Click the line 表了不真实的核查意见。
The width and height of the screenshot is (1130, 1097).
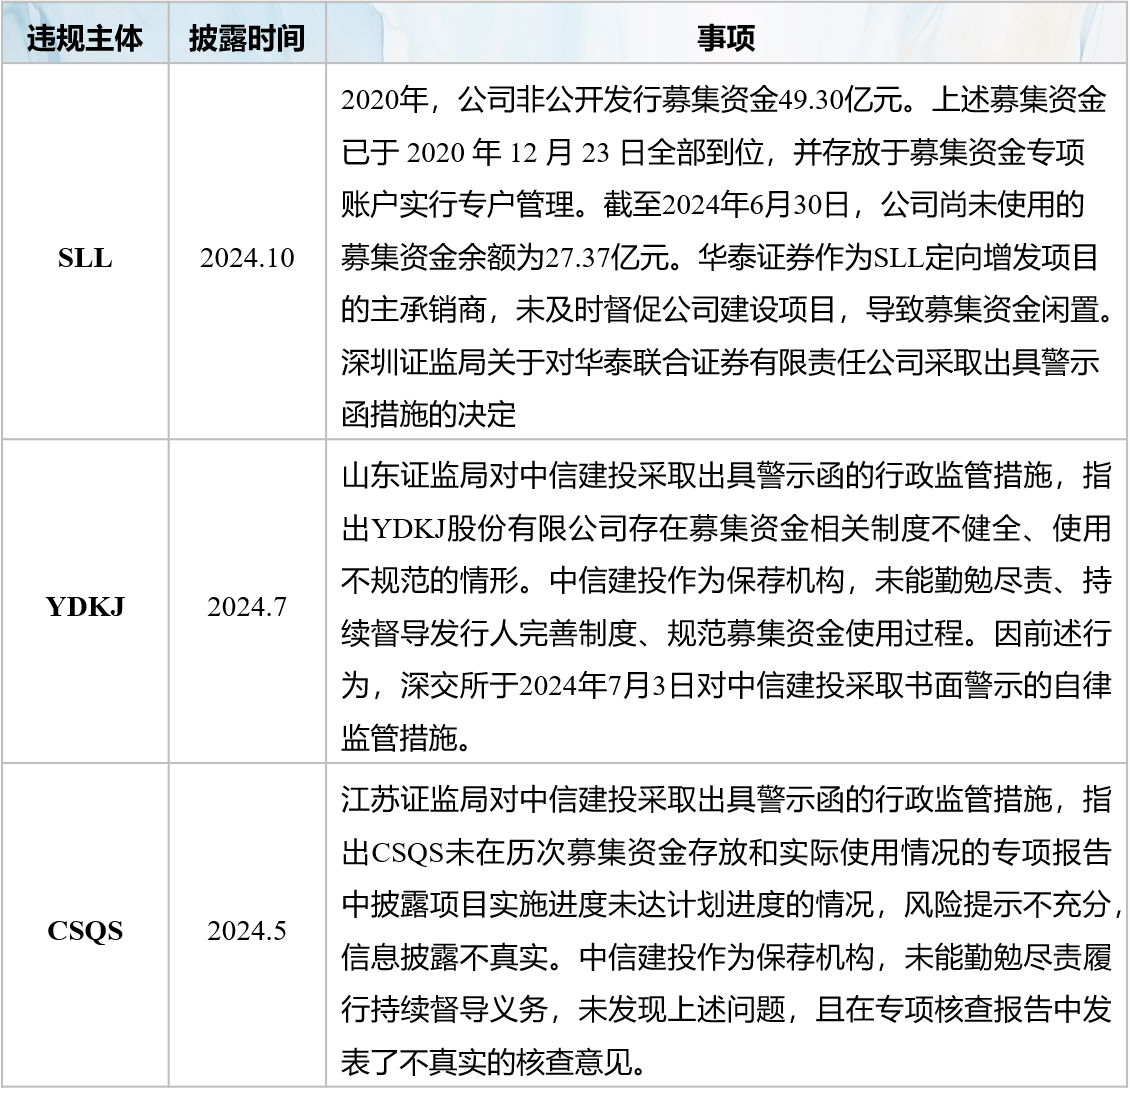[x=494, y=1062]
